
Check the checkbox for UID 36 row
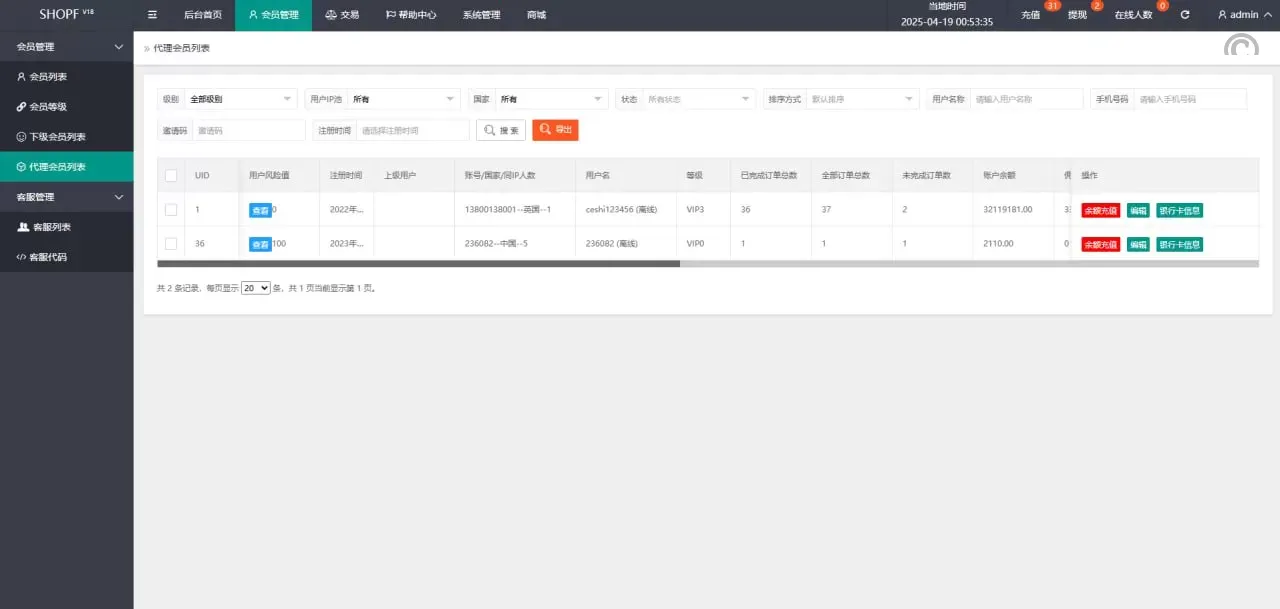click(x=171, y=244)
